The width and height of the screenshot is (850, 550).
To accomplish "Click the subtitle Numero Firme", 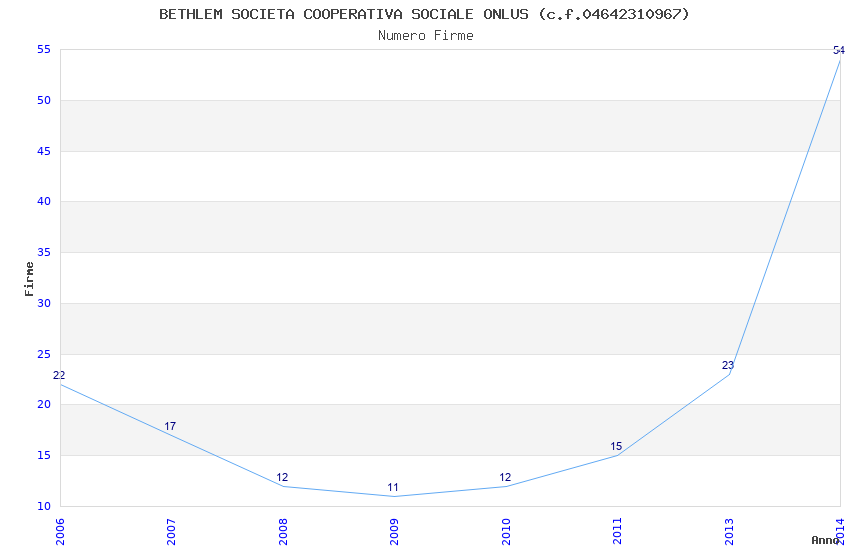I will 426,36.
